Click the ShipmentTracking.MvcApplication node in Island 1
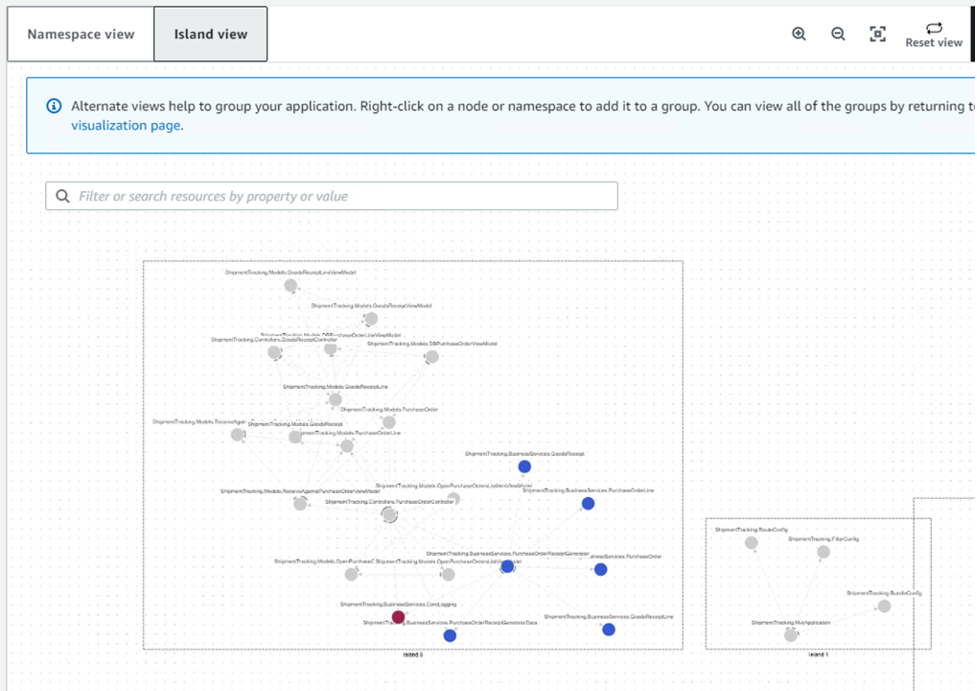Screen dimensions: 977x691 pyautogui.click(x=791, y=635)
